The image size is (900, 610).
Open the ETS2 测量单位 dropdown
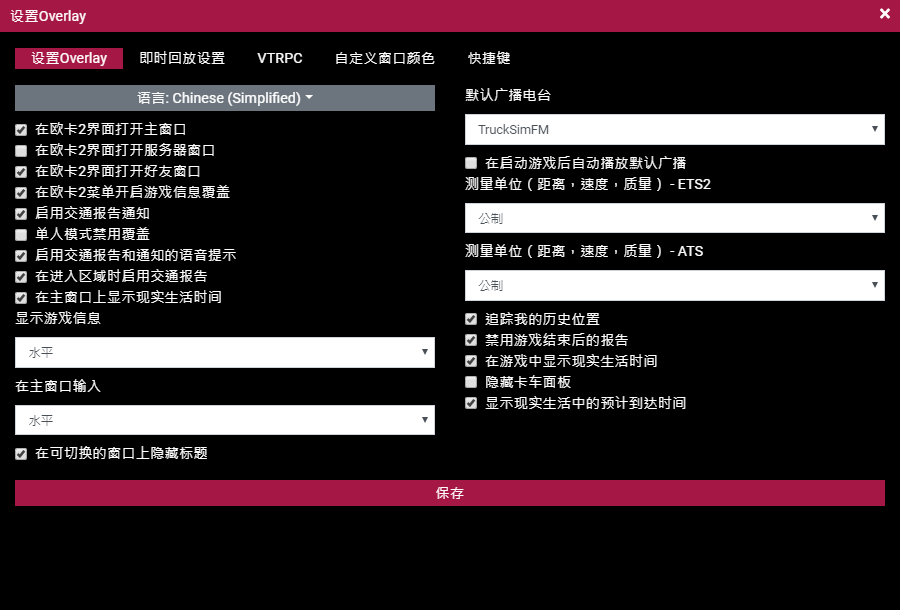[675, 218]
